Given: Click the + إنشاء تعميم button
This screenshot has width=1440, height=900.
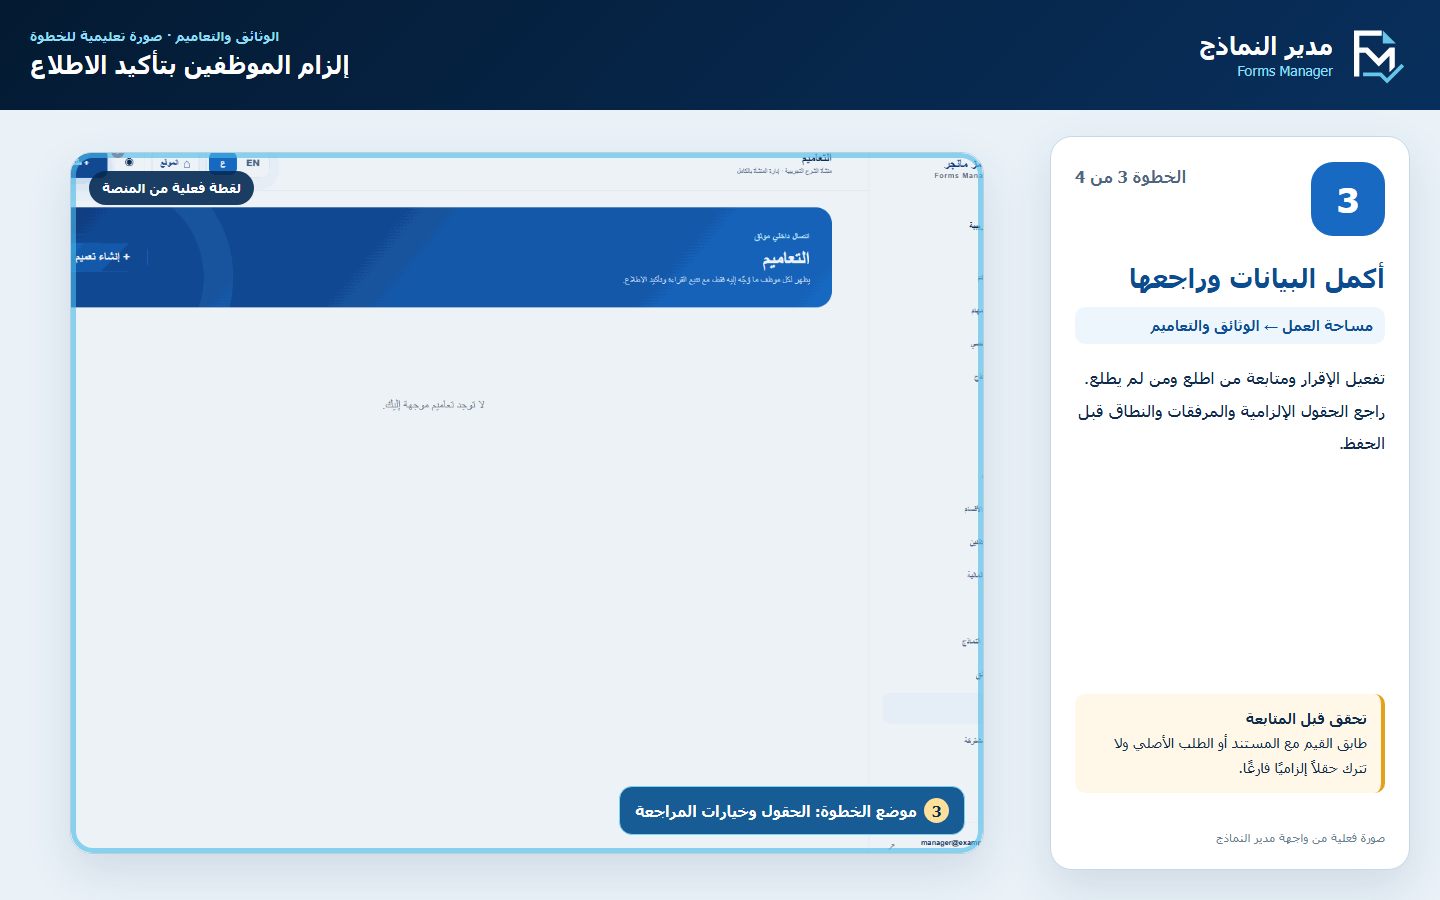Looking at the screenshot, I should 104,257.
